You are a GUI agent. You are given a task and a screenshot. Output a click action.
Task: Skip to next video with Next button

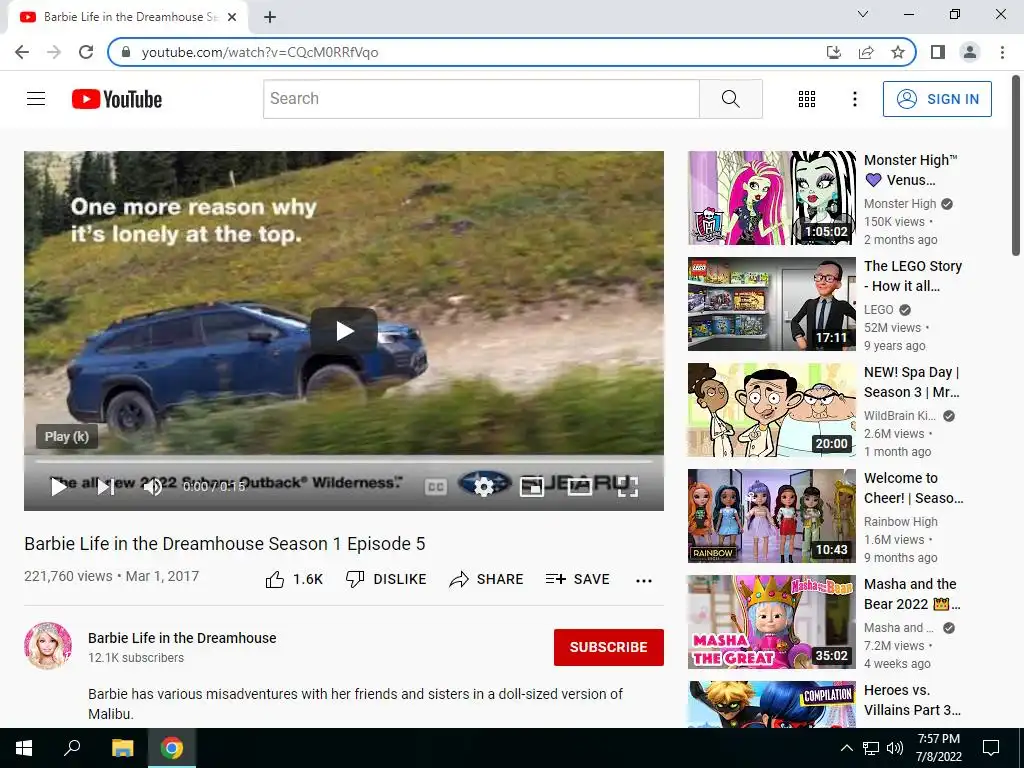coord(105,487)
